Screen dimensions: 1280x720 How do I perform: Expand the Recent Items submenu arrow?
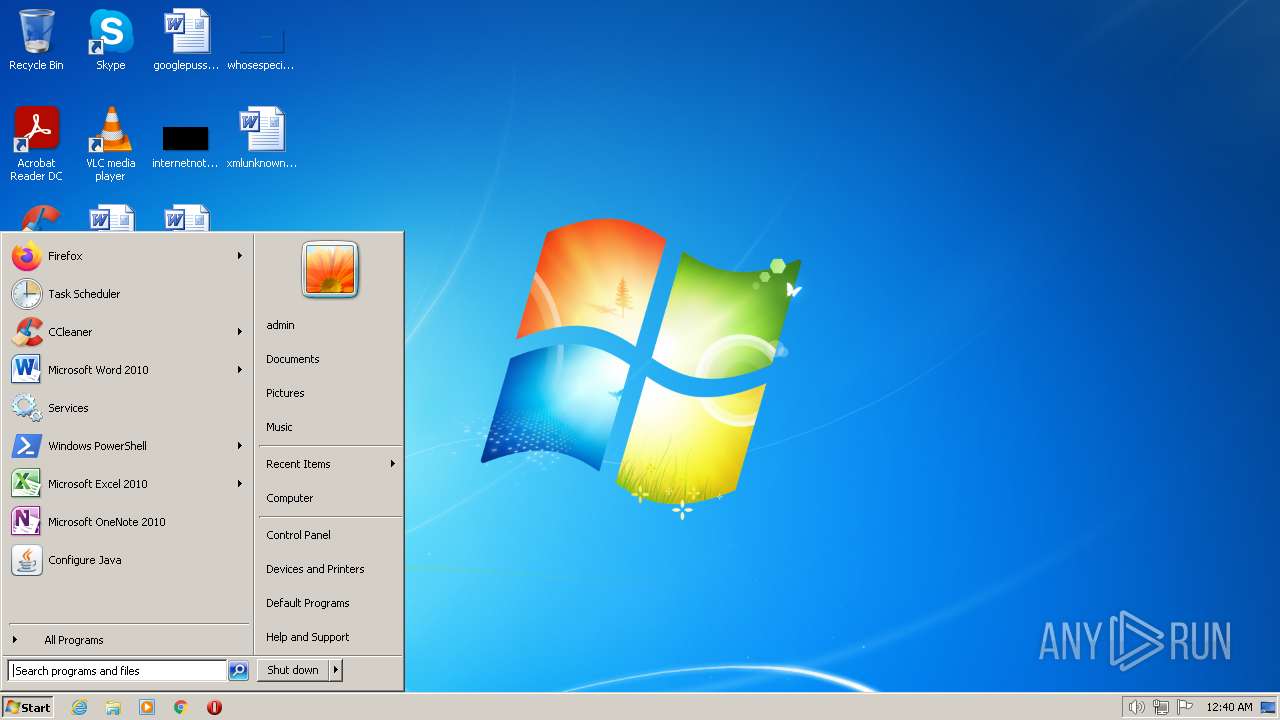click(x=393, y=464)
